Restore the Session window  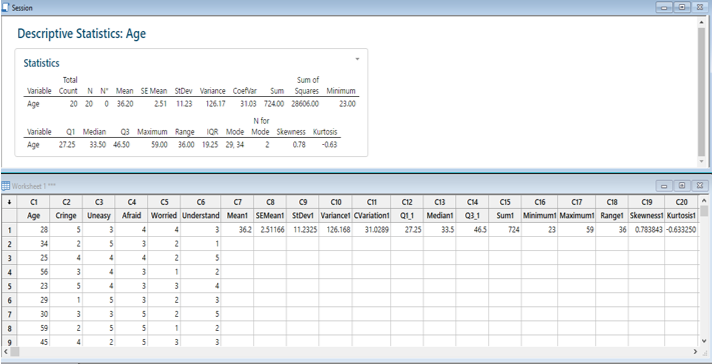click(682, 8)
